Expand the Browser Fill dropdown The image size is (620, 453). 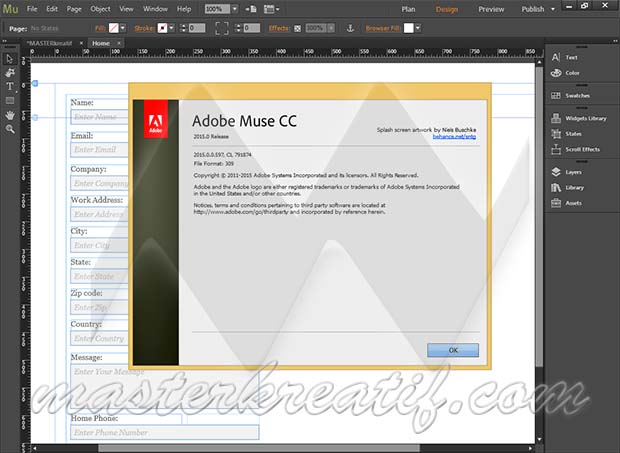(x=418, y=28)
